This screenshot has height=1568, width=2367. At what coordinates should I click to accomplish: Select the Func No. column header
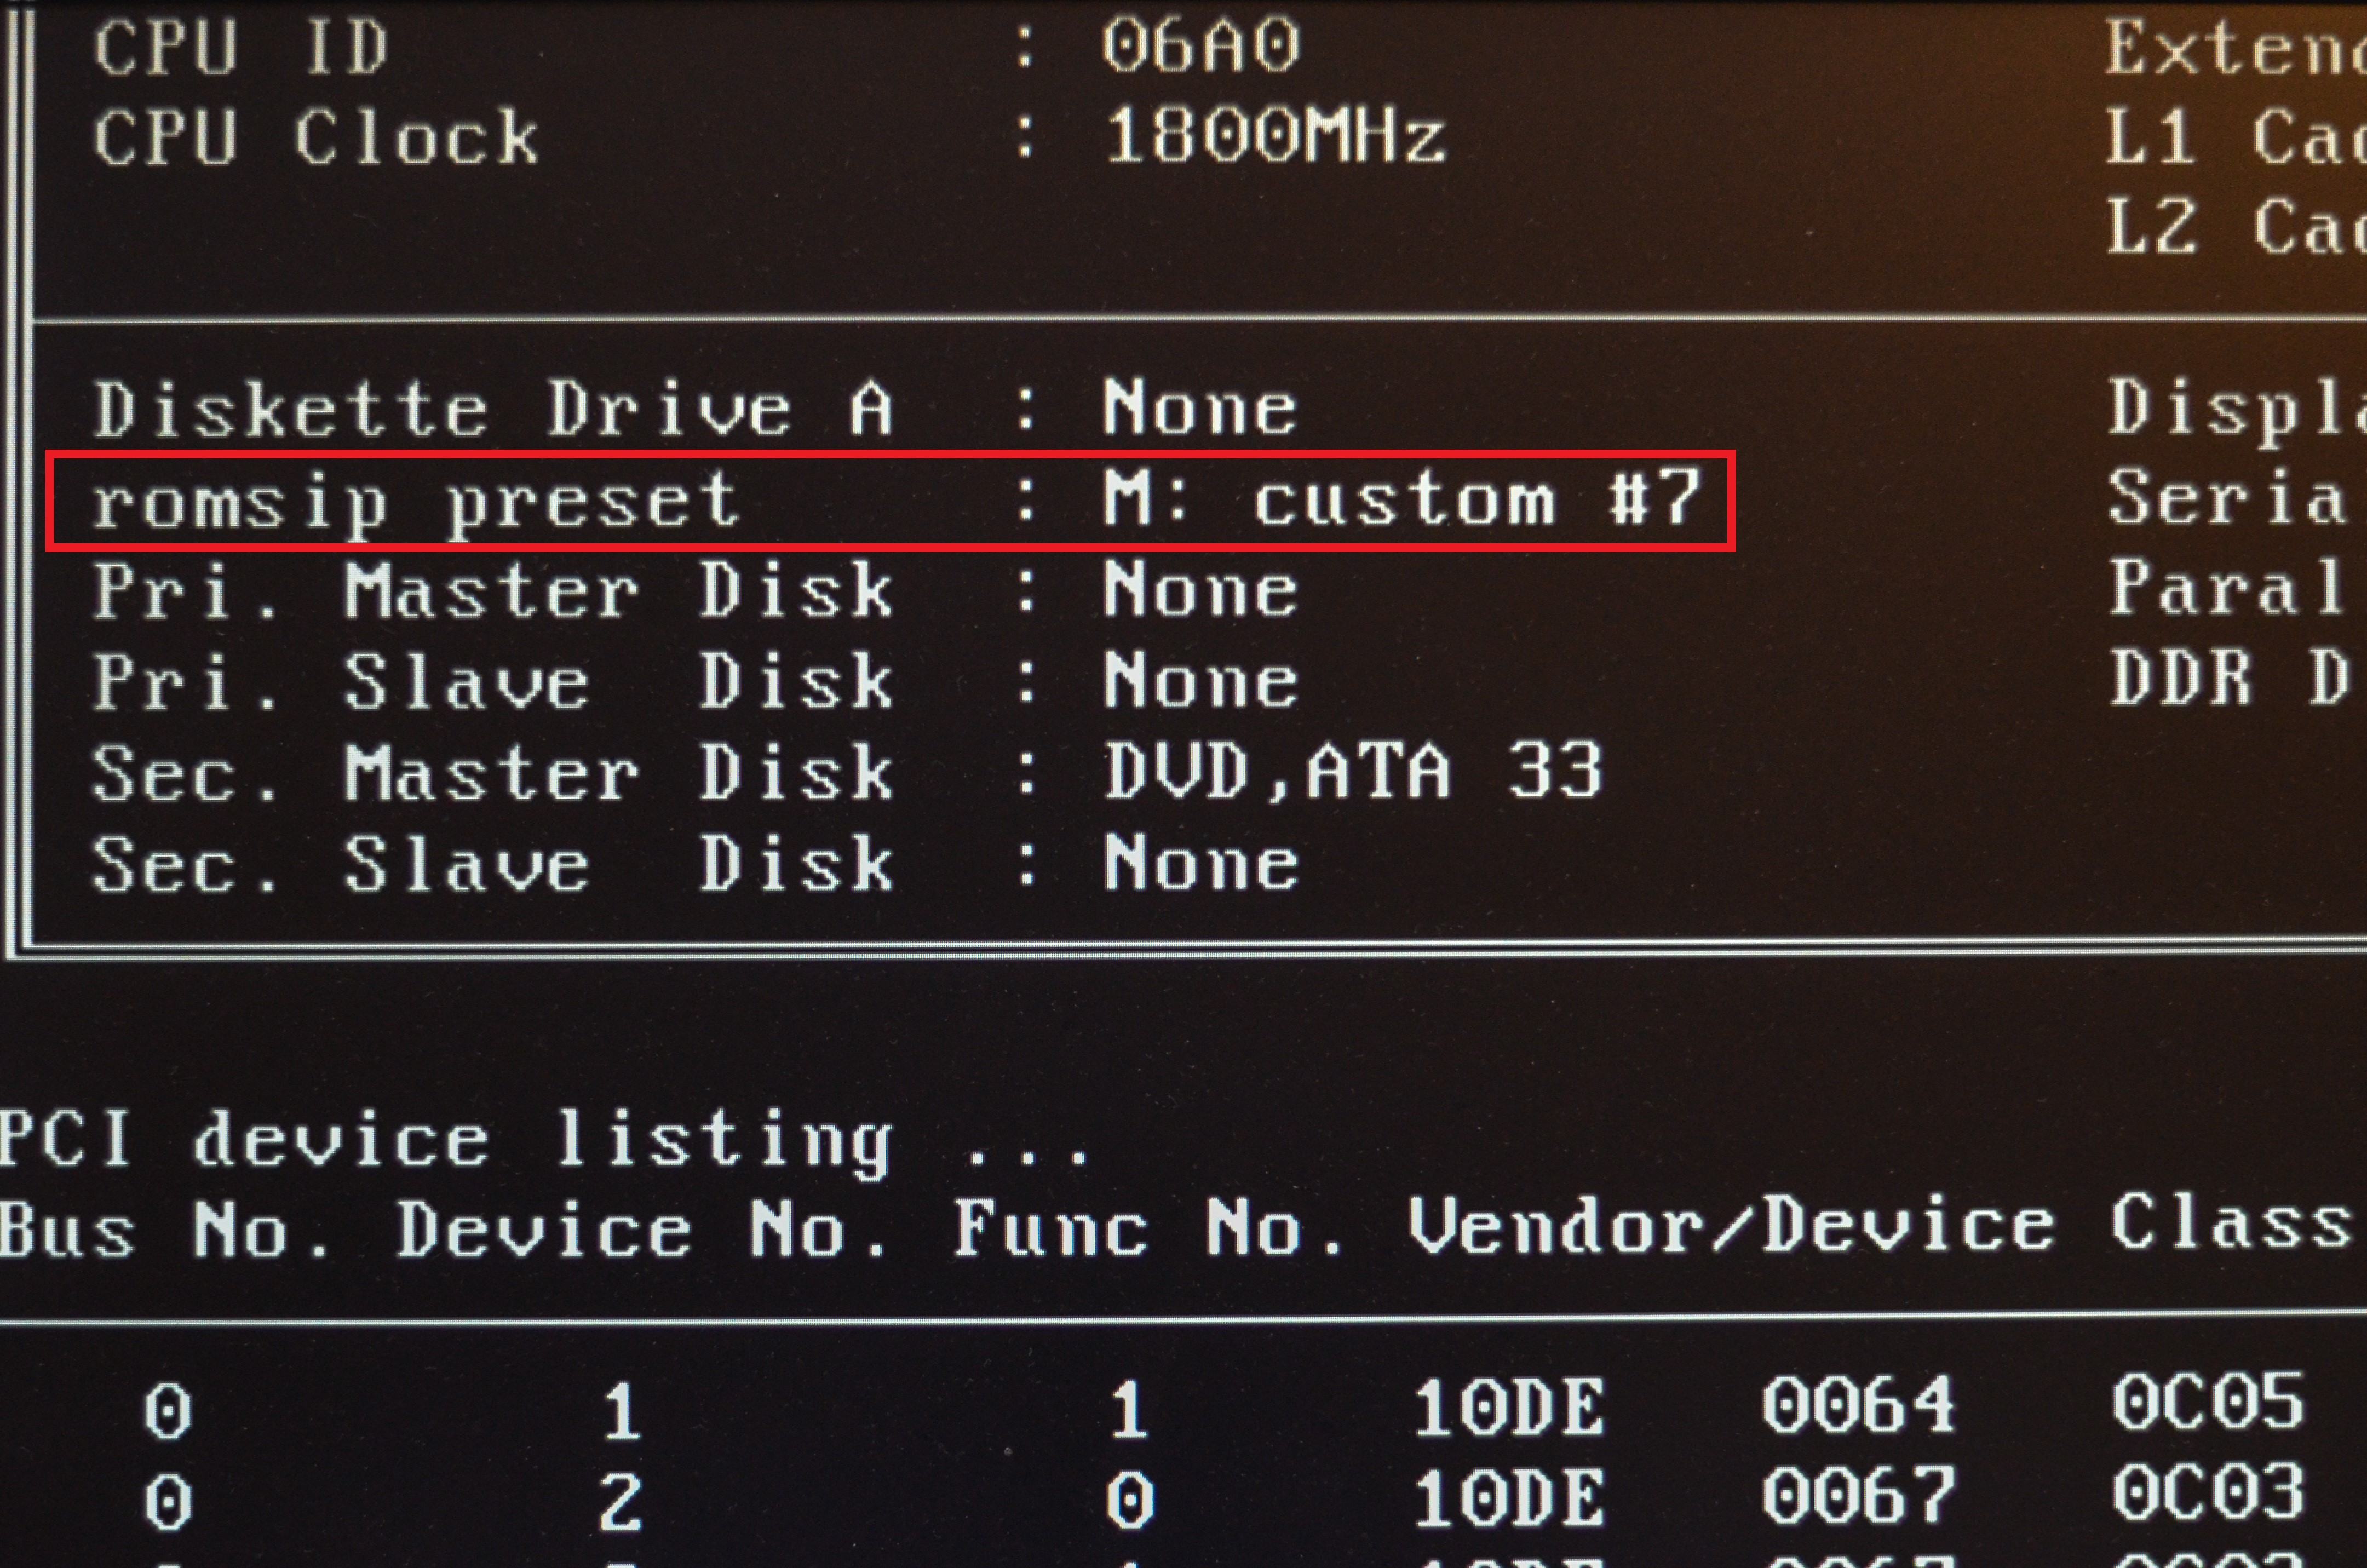[1147, 1228]
